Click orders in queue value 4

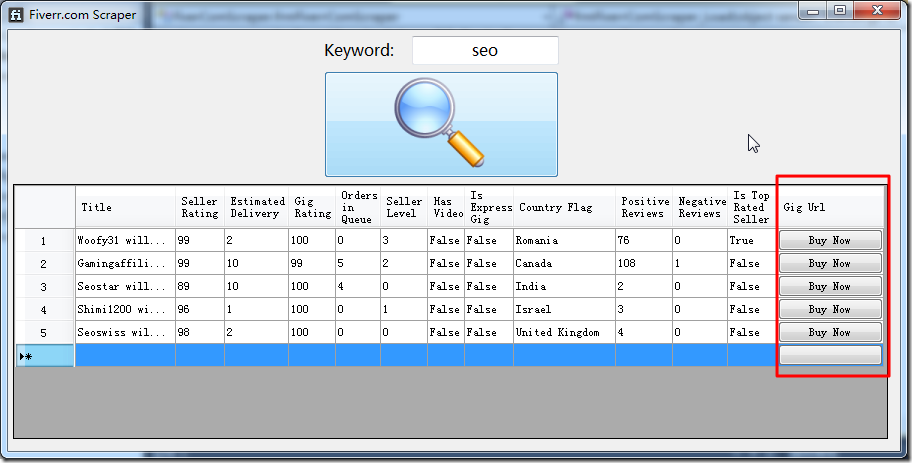pos(358,286)
